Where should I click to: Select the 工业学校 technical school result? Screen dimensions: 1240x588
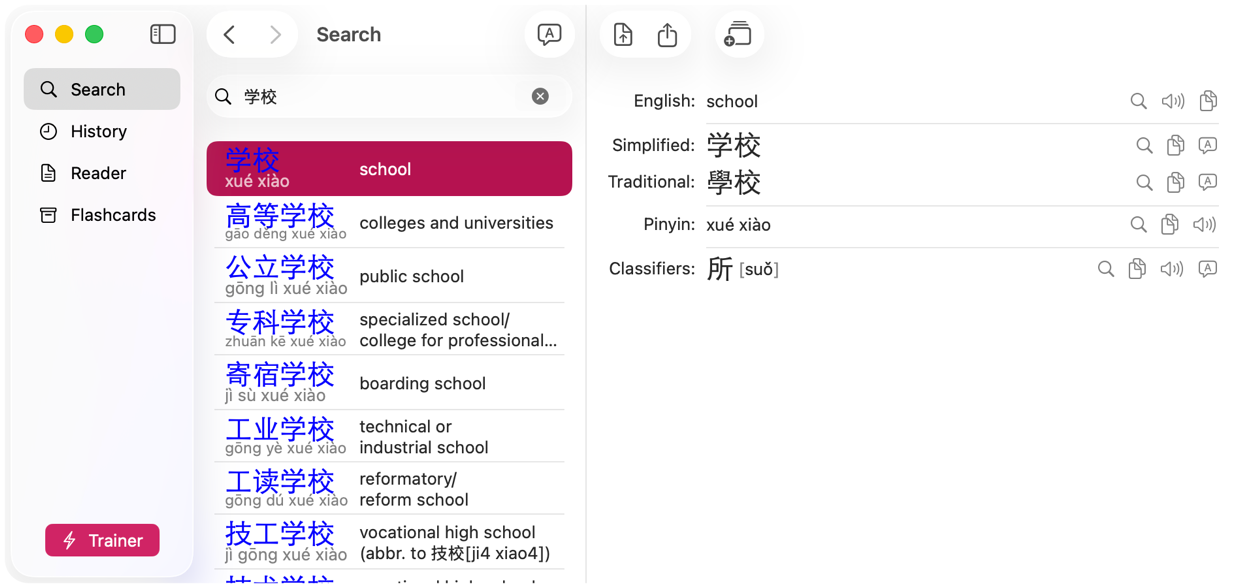389,436
